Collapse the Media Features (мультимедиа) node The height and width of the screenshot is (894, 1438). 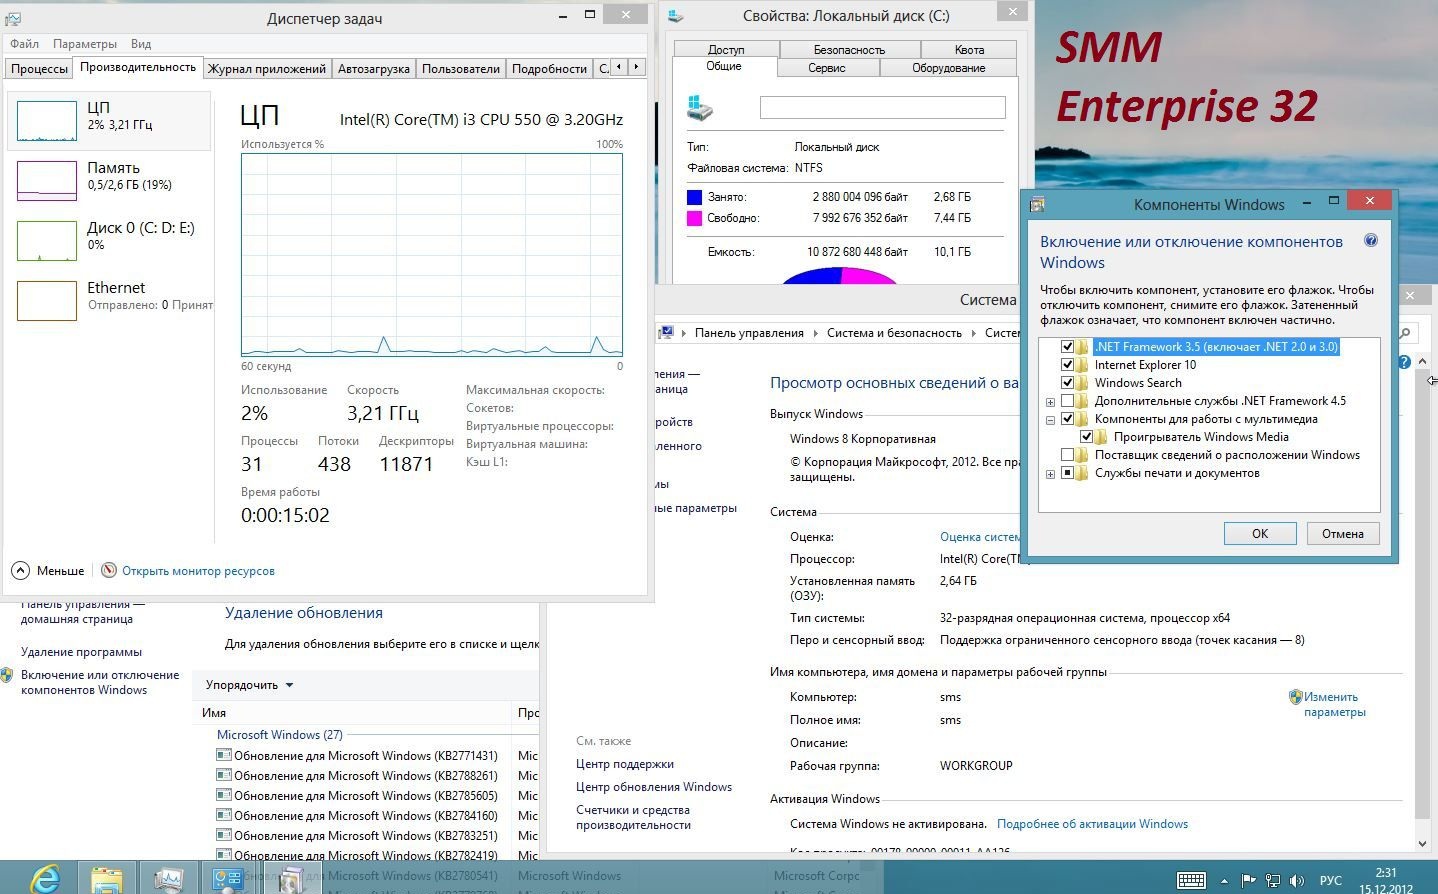coord(1050,420)
